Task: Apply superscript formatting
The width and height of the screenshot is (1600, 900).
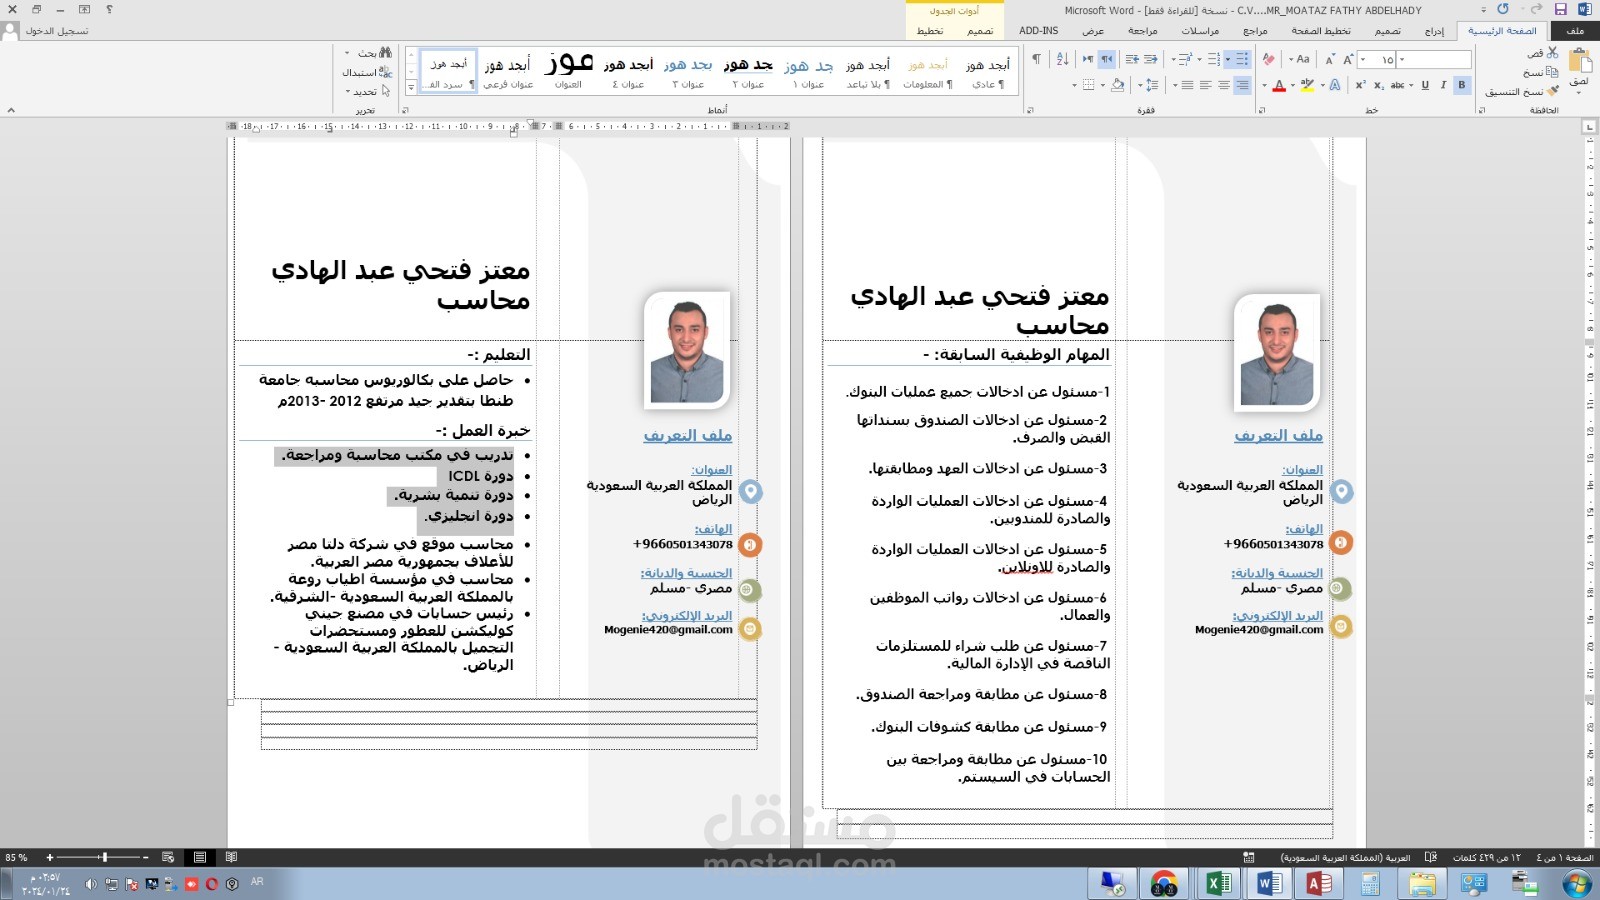Action: click(1360, 85)
